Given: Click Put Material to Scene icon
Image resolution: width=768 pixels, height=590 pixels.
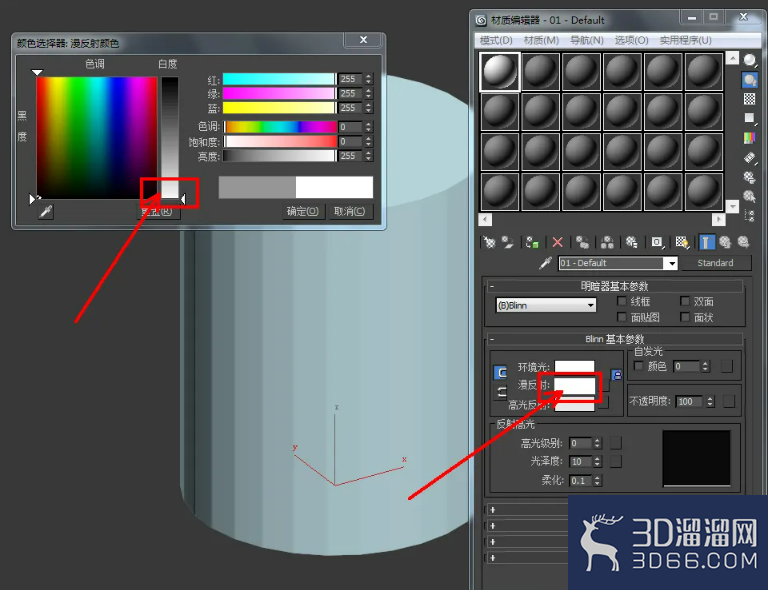Looking at the screenshot, I should tap(508, 242).
